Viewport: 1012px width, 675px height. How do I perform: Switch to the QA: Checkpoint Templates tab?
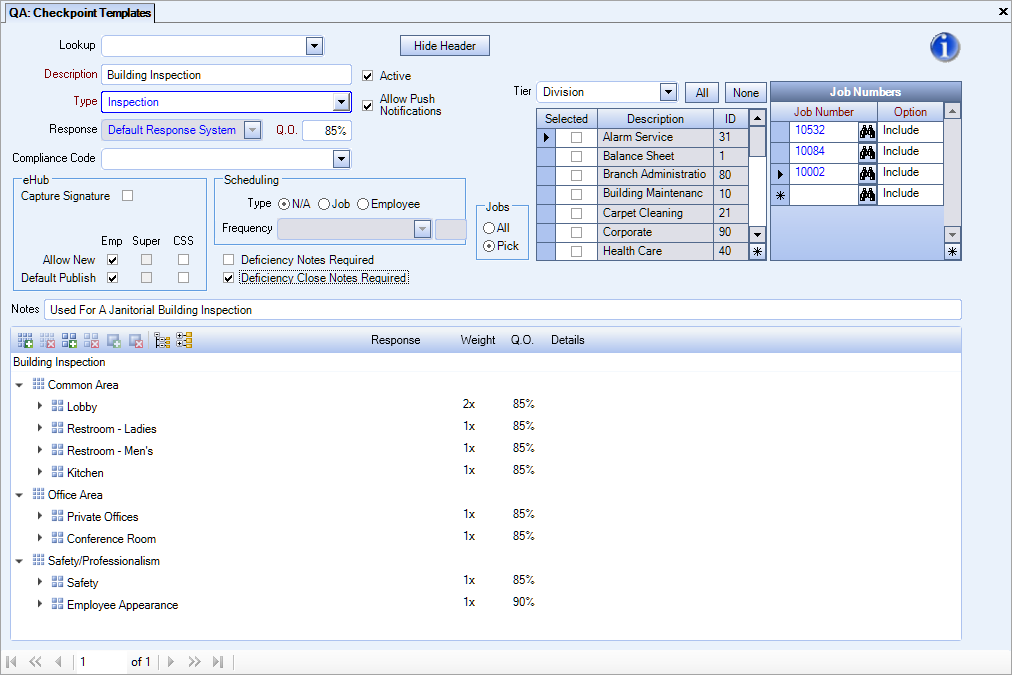coord(80,13)
